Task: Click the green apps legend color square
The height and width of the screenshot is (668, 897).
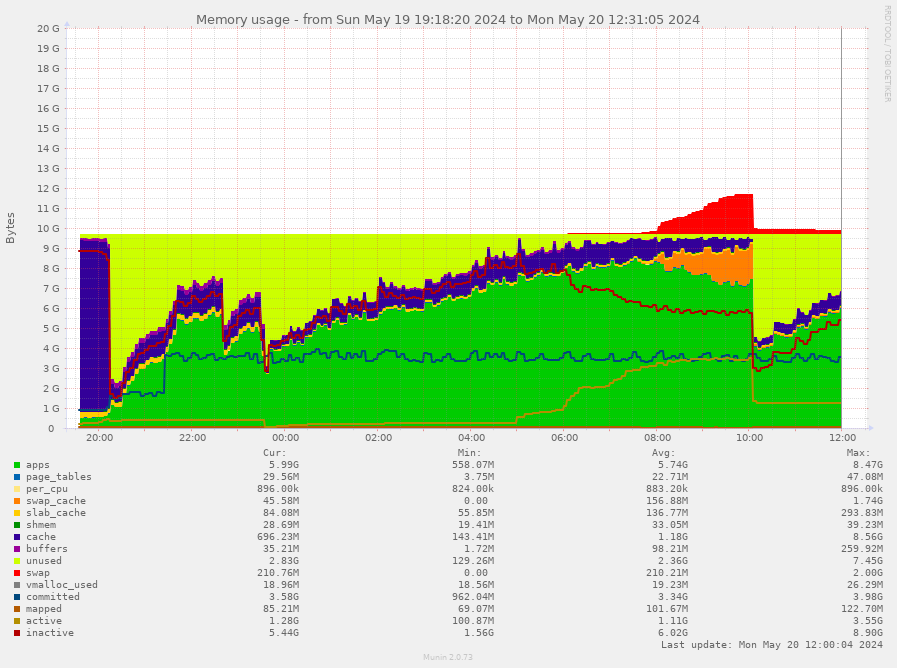Action: (x=17, y=465)
